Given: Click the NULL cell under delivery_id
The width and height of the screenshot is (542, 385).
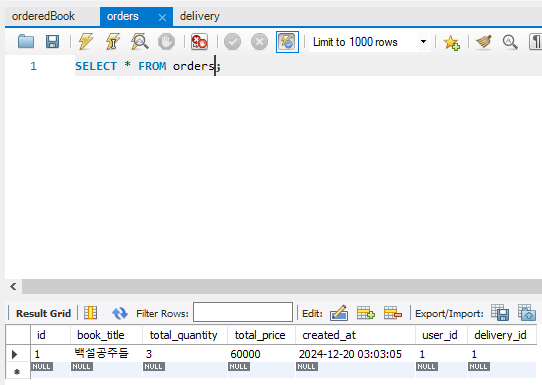Looking at the screenshot, I should pyautogui.click(x=502, y=370).
